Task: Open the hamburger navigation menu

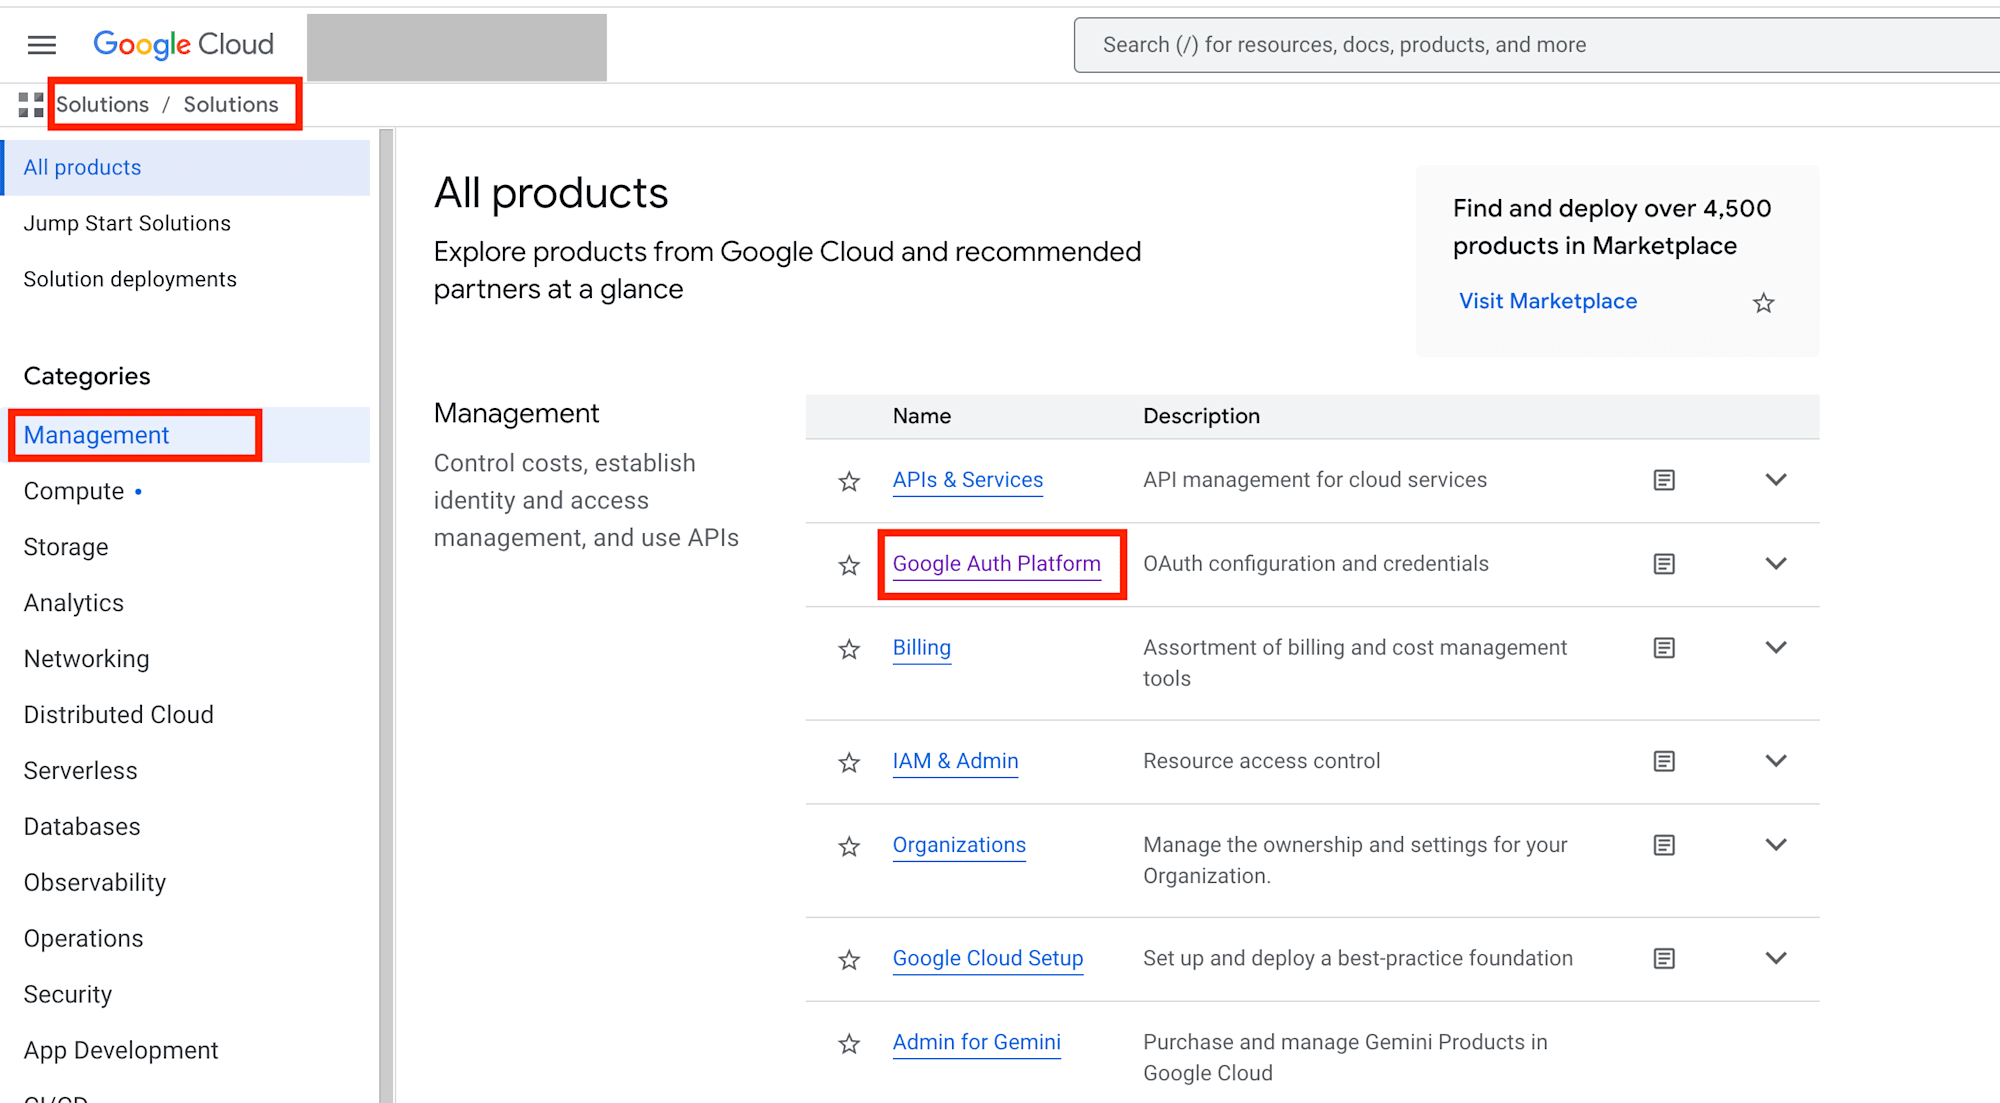Action: point(42,45)
